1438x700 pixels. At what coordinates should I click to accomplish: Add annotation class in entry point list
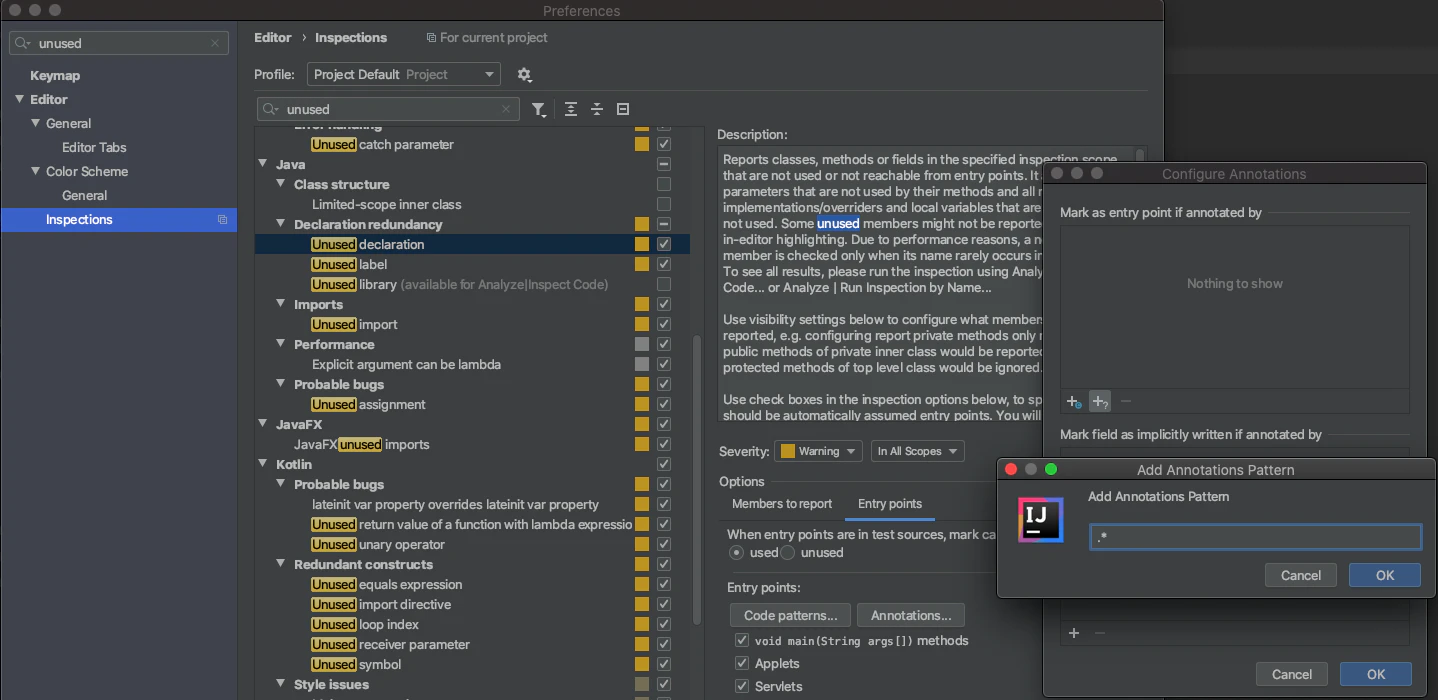(1073, 401)
